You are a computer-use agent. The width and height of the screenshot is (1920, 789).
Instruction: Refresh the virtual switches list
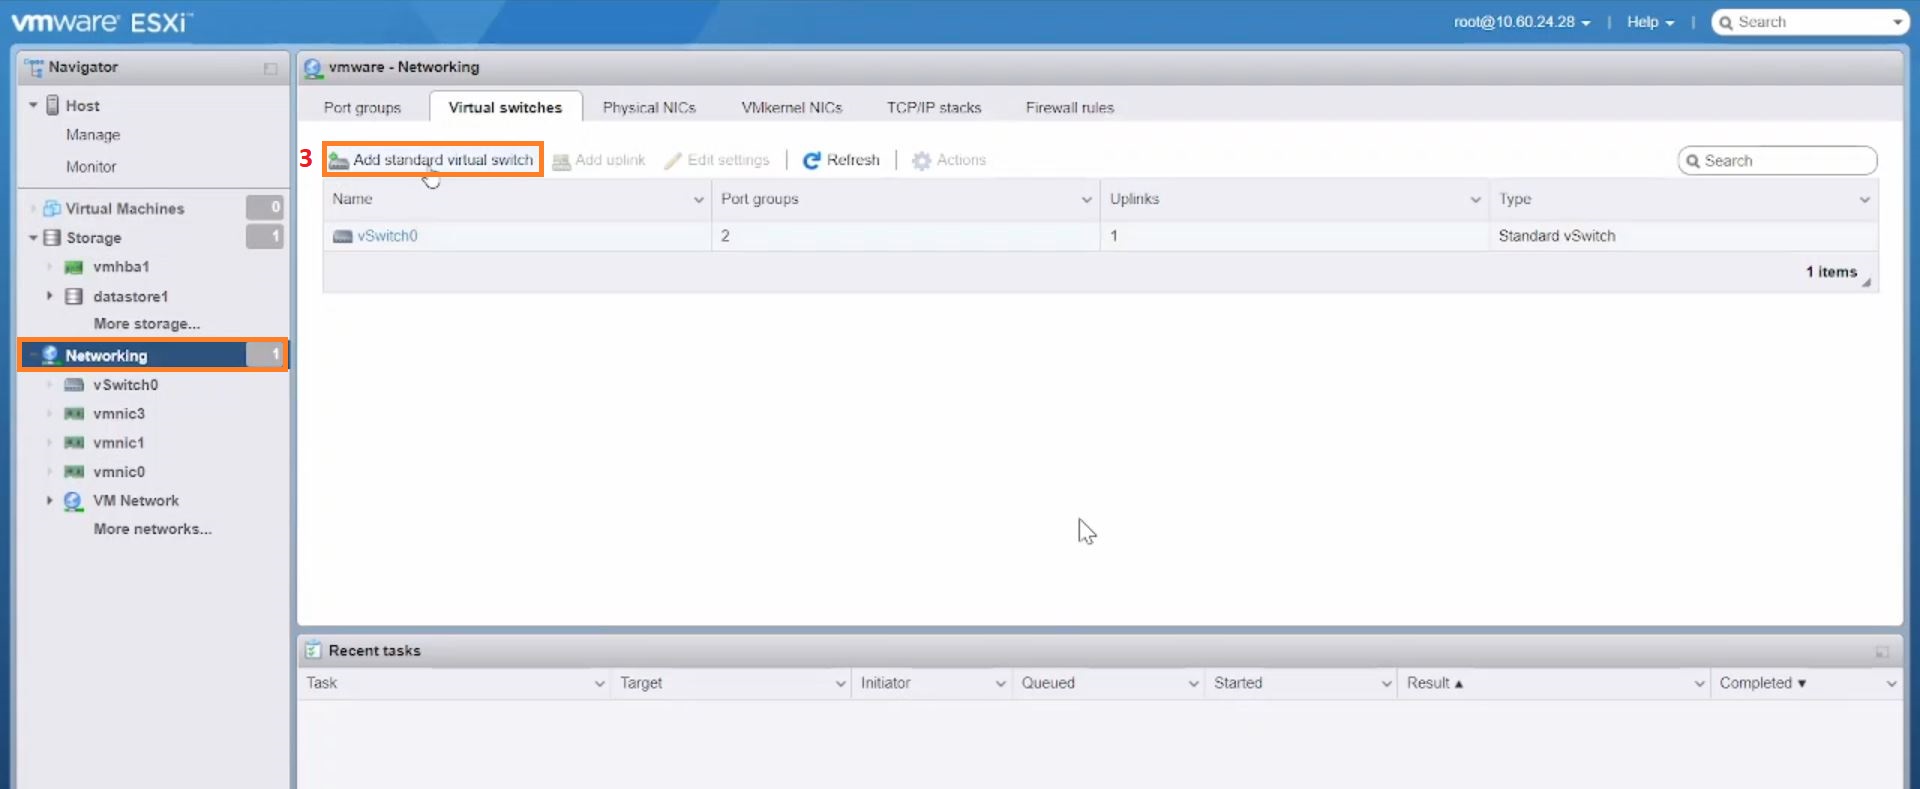tap(841, 160)
